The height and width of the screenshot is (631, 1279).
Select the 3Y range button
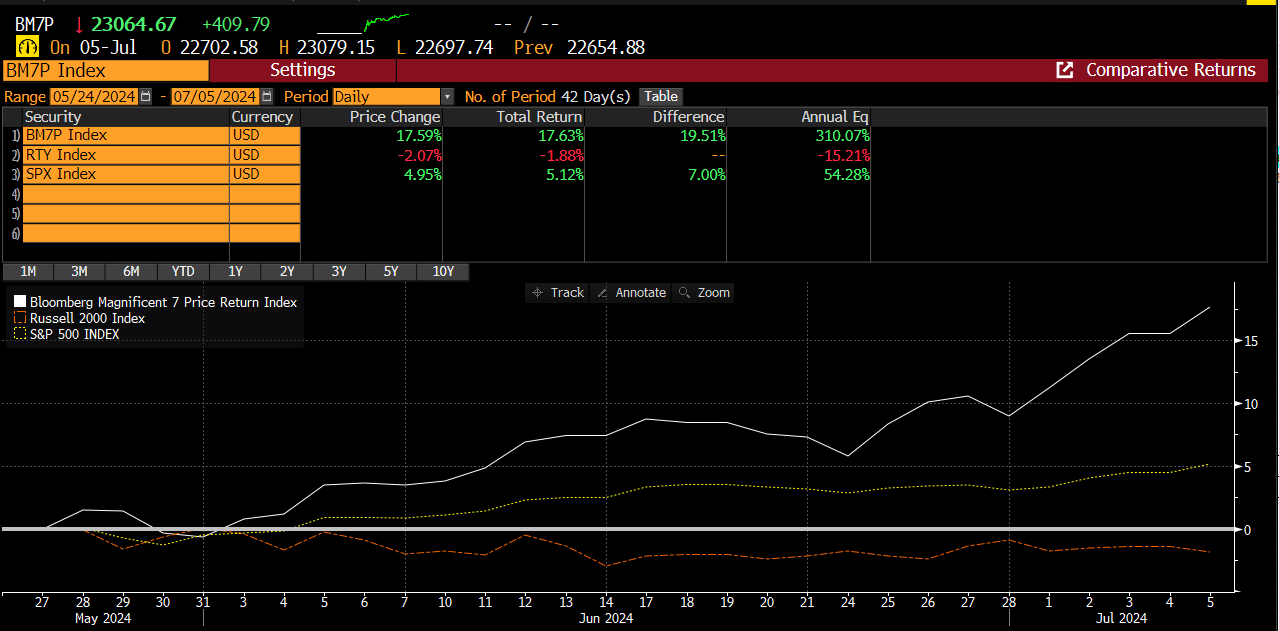(x=339, y=272)
